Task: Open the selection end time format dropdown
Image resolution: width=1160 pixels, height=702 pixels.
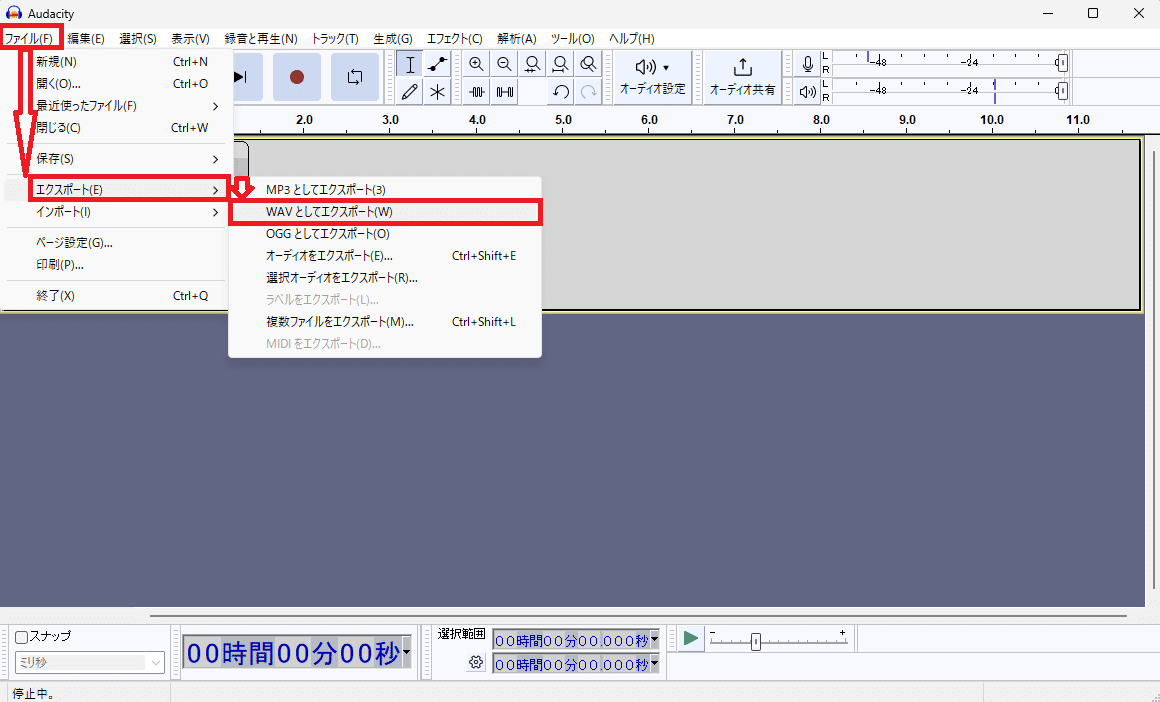Action: pyautogui.click(x=655, y=664)
